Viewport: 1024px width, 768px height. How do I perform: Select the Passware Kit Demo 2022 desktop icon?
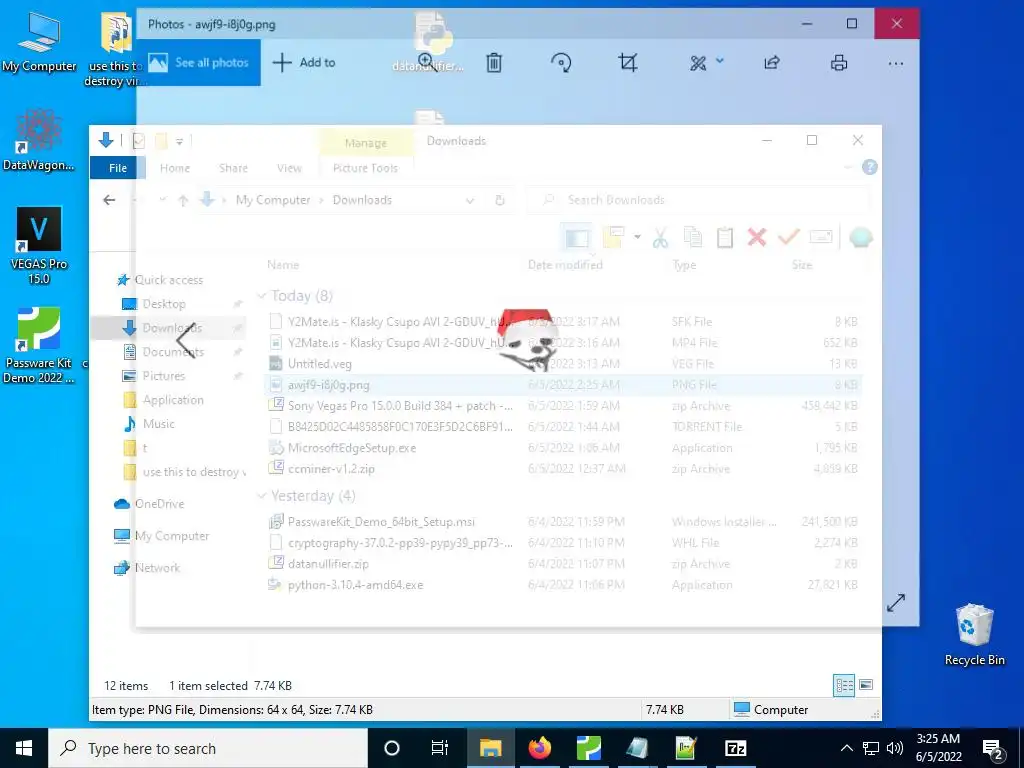39,345
